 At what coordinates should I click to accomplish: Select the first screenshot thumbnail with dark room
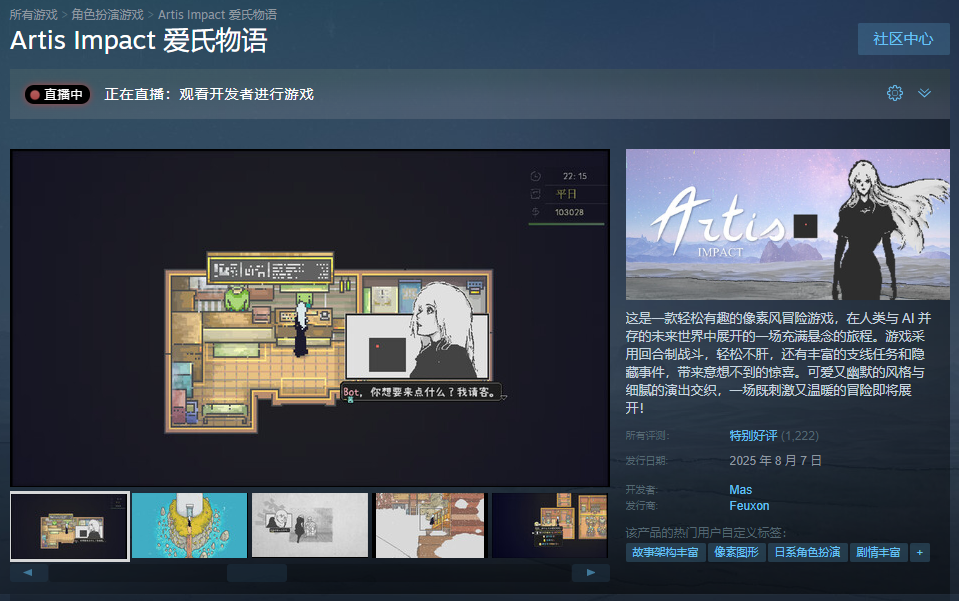tap(70, 526)
